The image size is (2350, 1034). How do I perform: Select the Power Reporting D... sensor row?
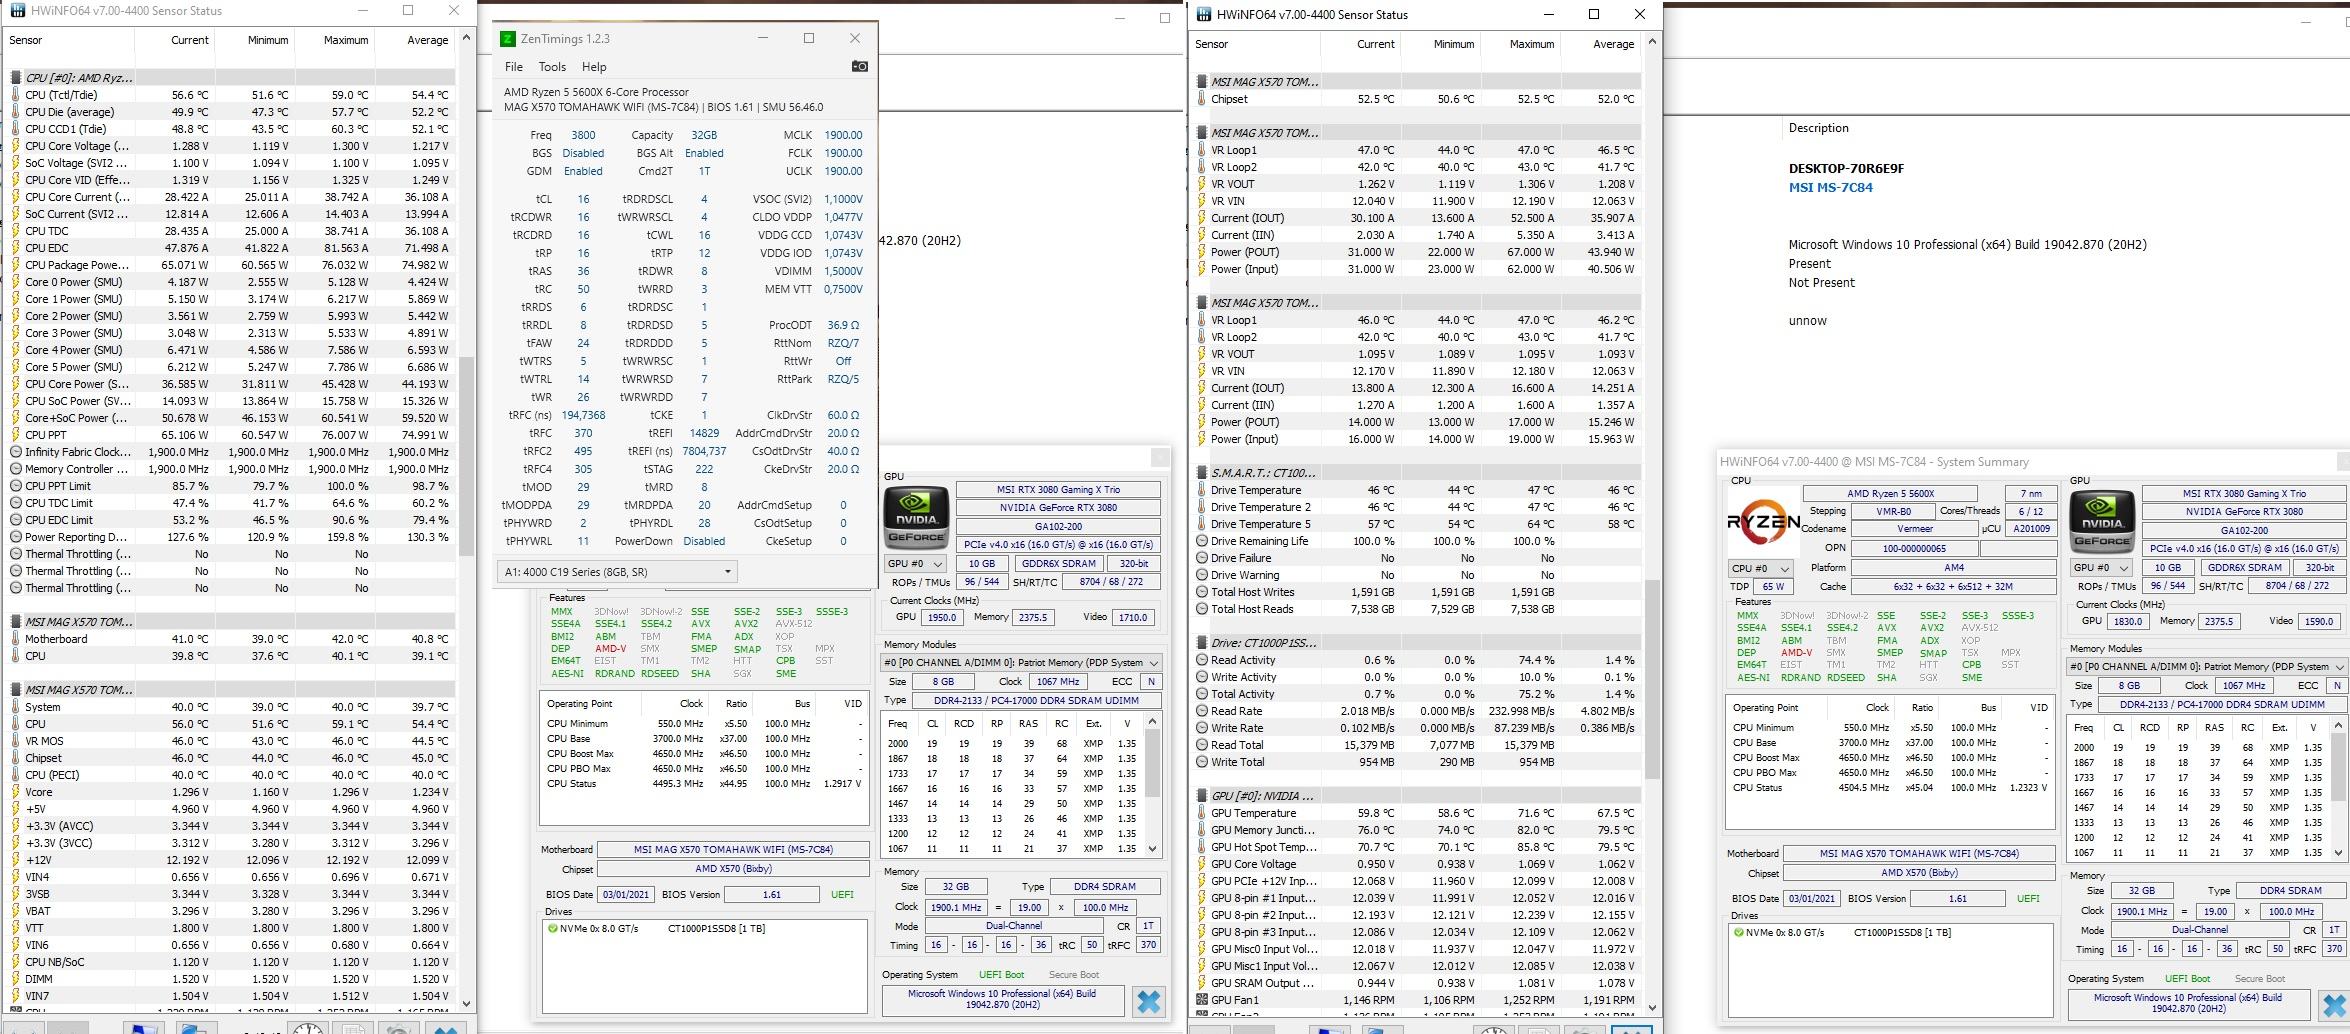click(x=231, y=537)
